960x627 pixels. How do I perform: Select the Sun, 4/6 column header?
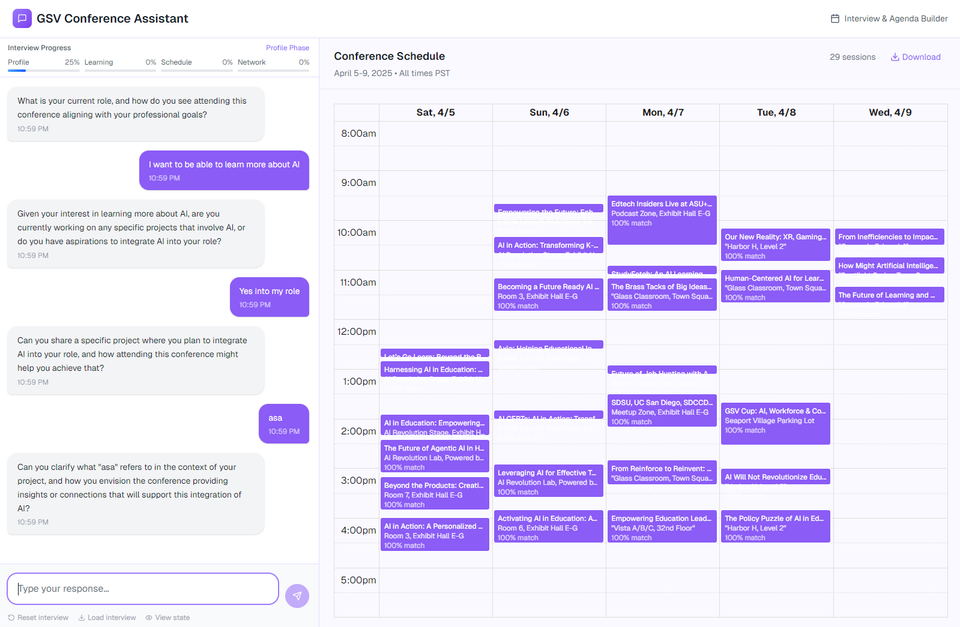549,113
